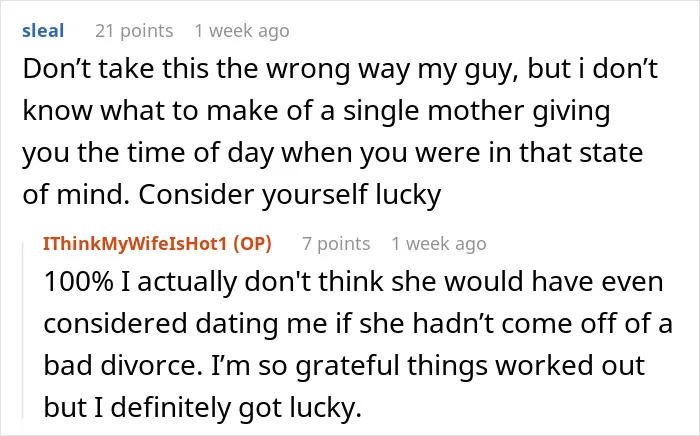
Task: Click the line starting "you the time of day"
Action: click(x=333, y=154)
